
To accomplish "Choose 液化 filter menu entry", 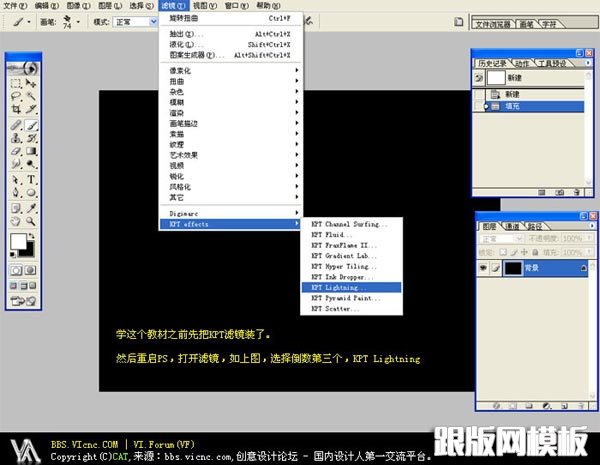I will coord(231,44).
